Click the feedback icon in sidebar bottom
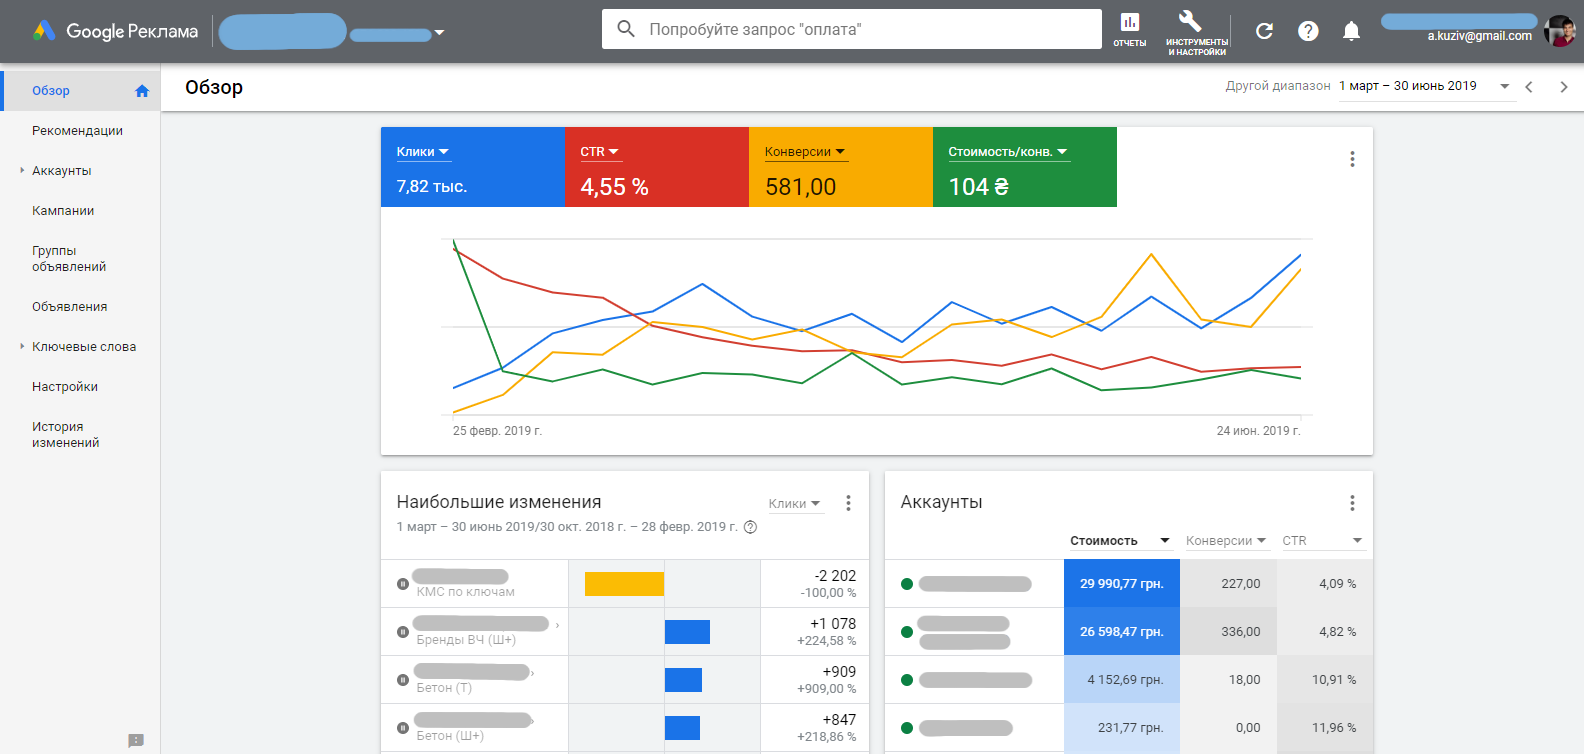 [136, 741]
